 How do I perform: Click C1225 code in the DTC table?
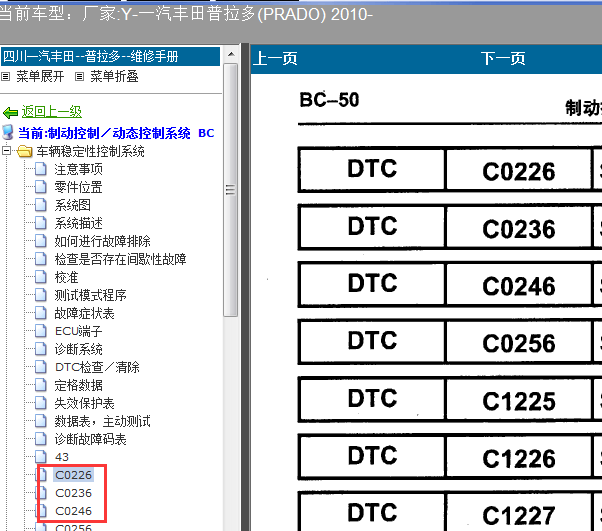518,401
